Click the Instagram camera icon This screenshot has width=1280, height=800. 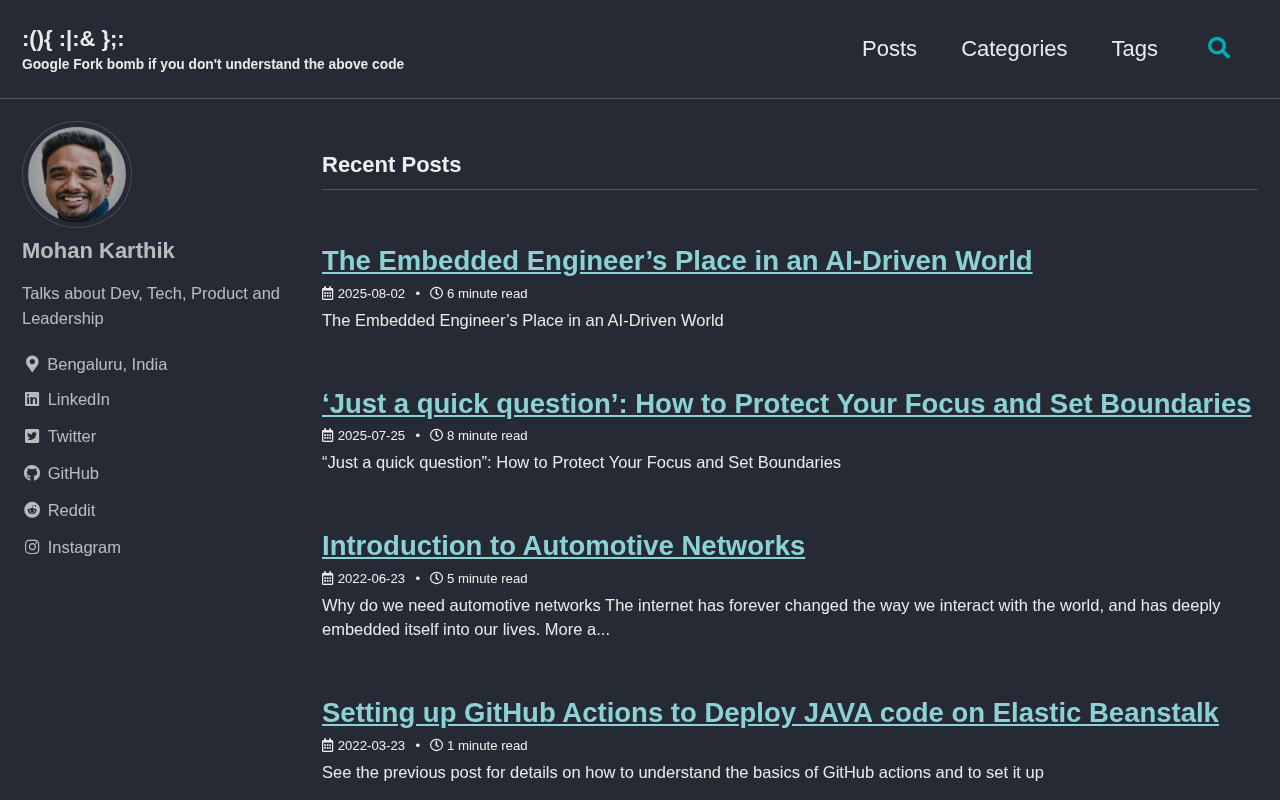click(32, 547)
